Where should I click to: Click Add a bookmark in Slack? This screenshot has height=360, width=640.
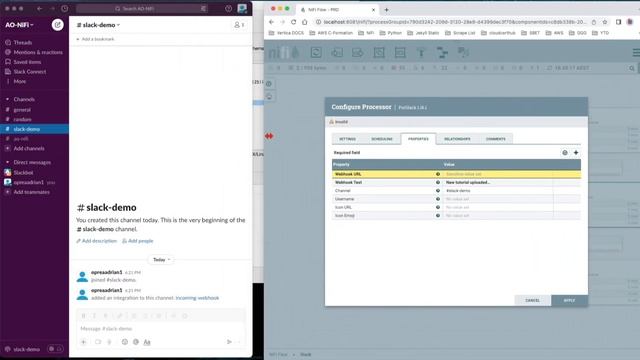pyautogui.click(x=96, y=39)
